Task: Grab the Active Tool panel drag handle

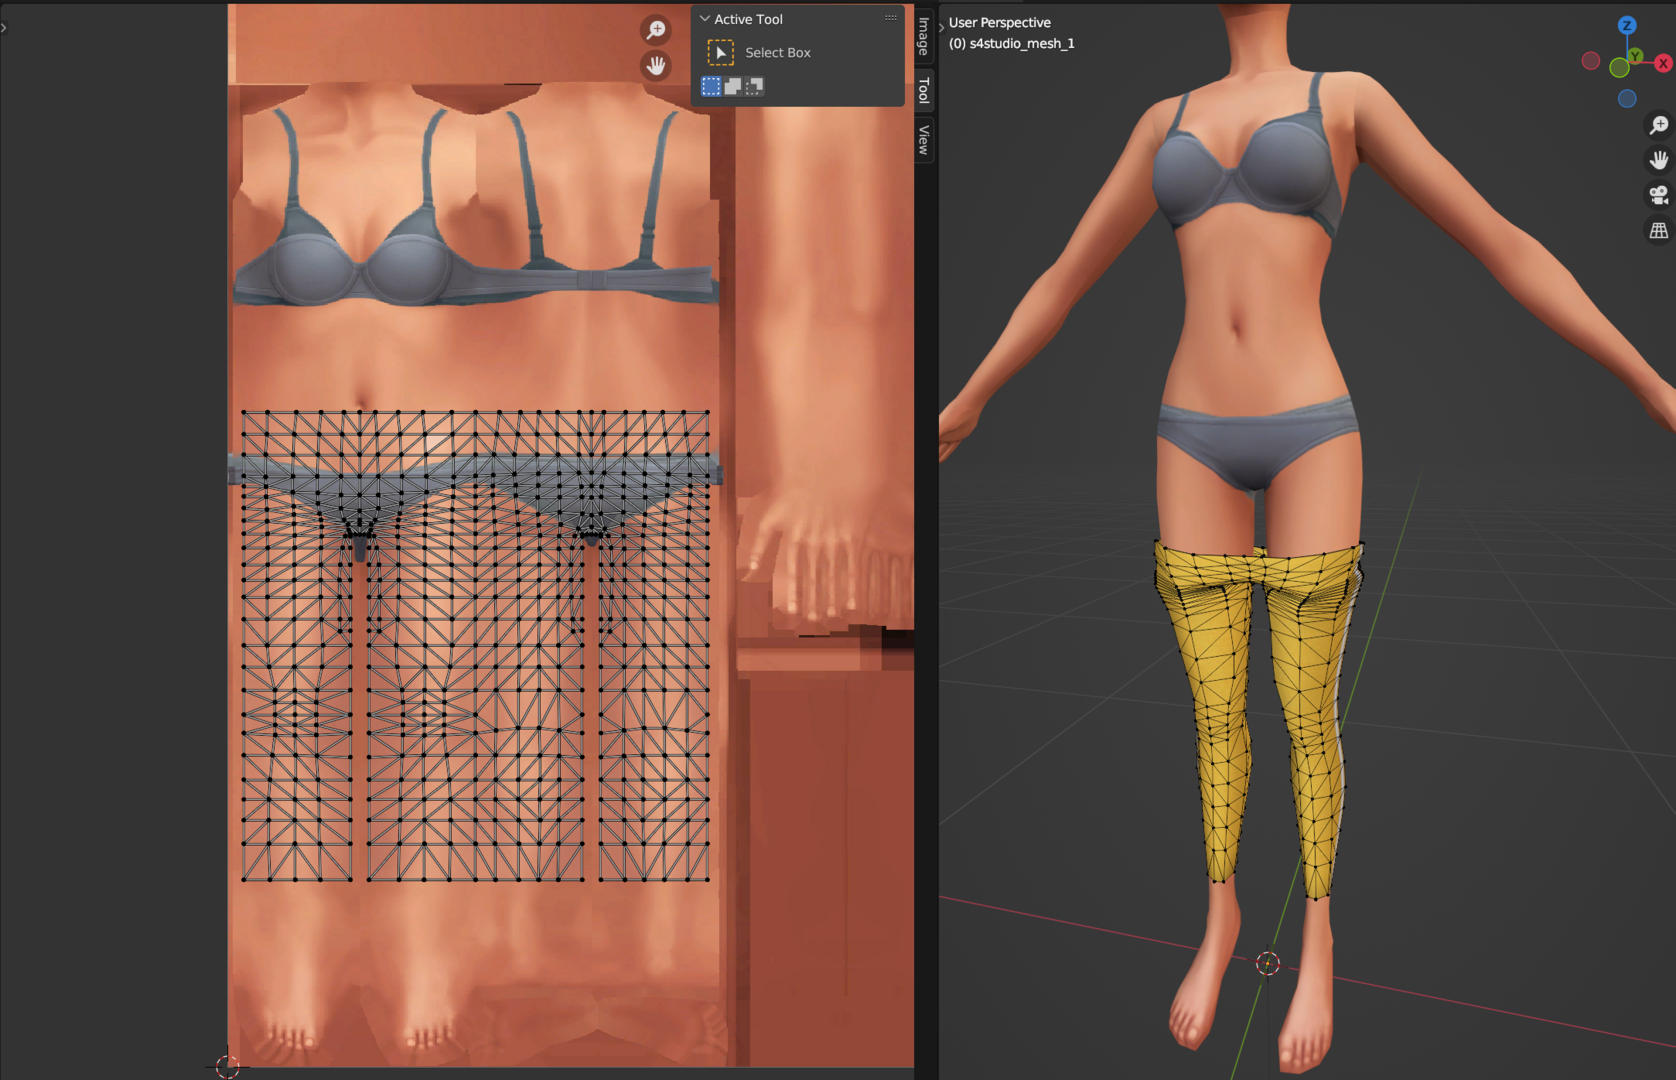Action: click(x=891, y=18)
